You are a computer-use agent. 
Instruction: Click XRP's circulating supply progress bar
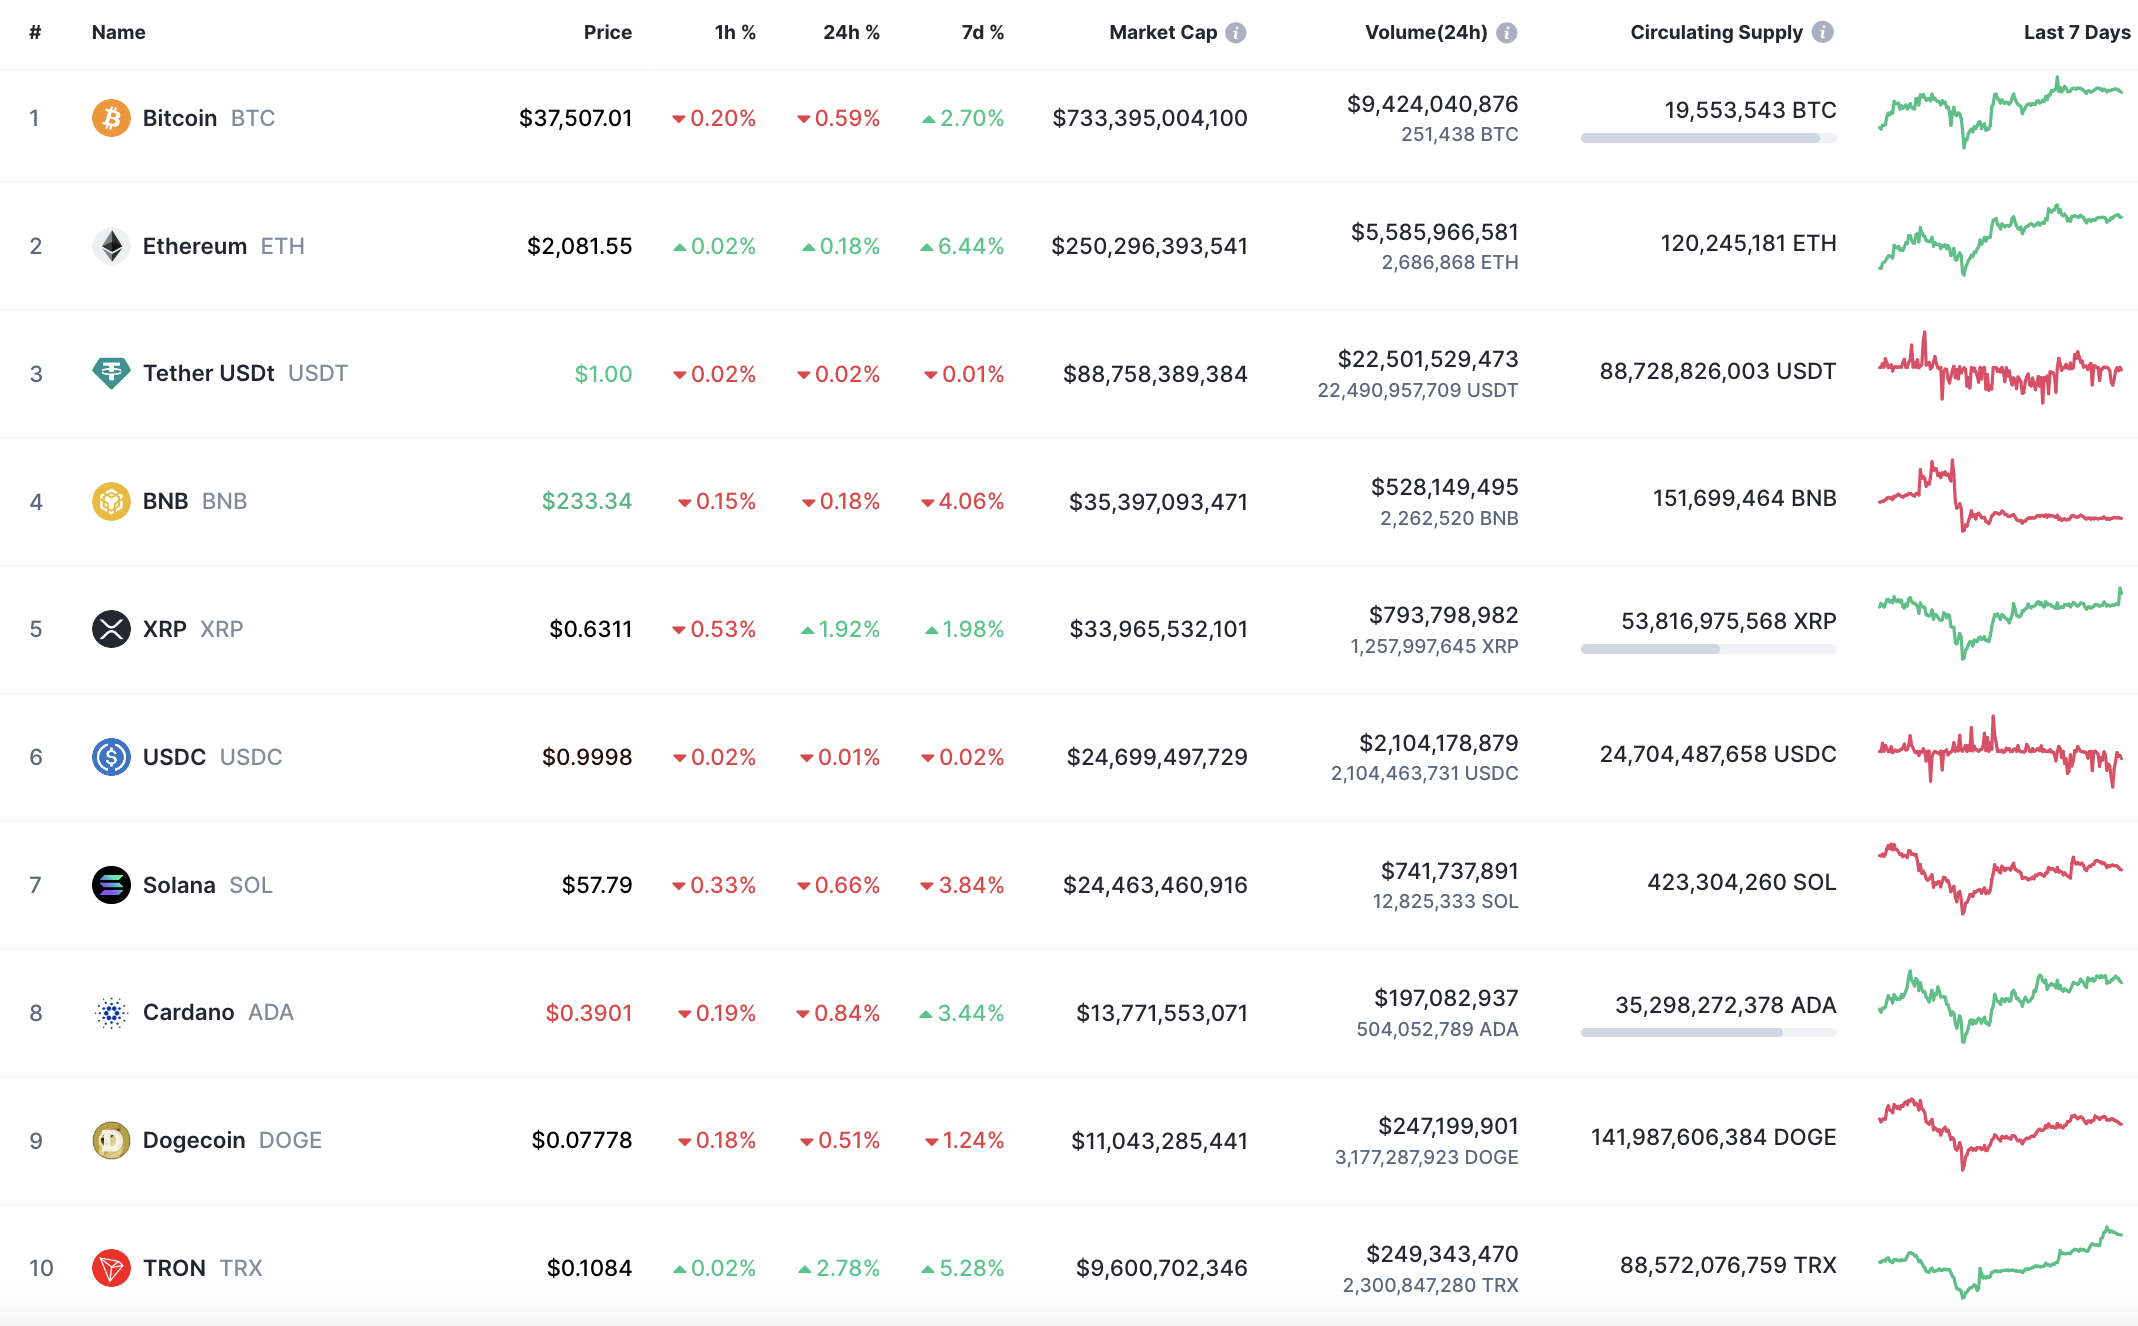[1708, 649]
